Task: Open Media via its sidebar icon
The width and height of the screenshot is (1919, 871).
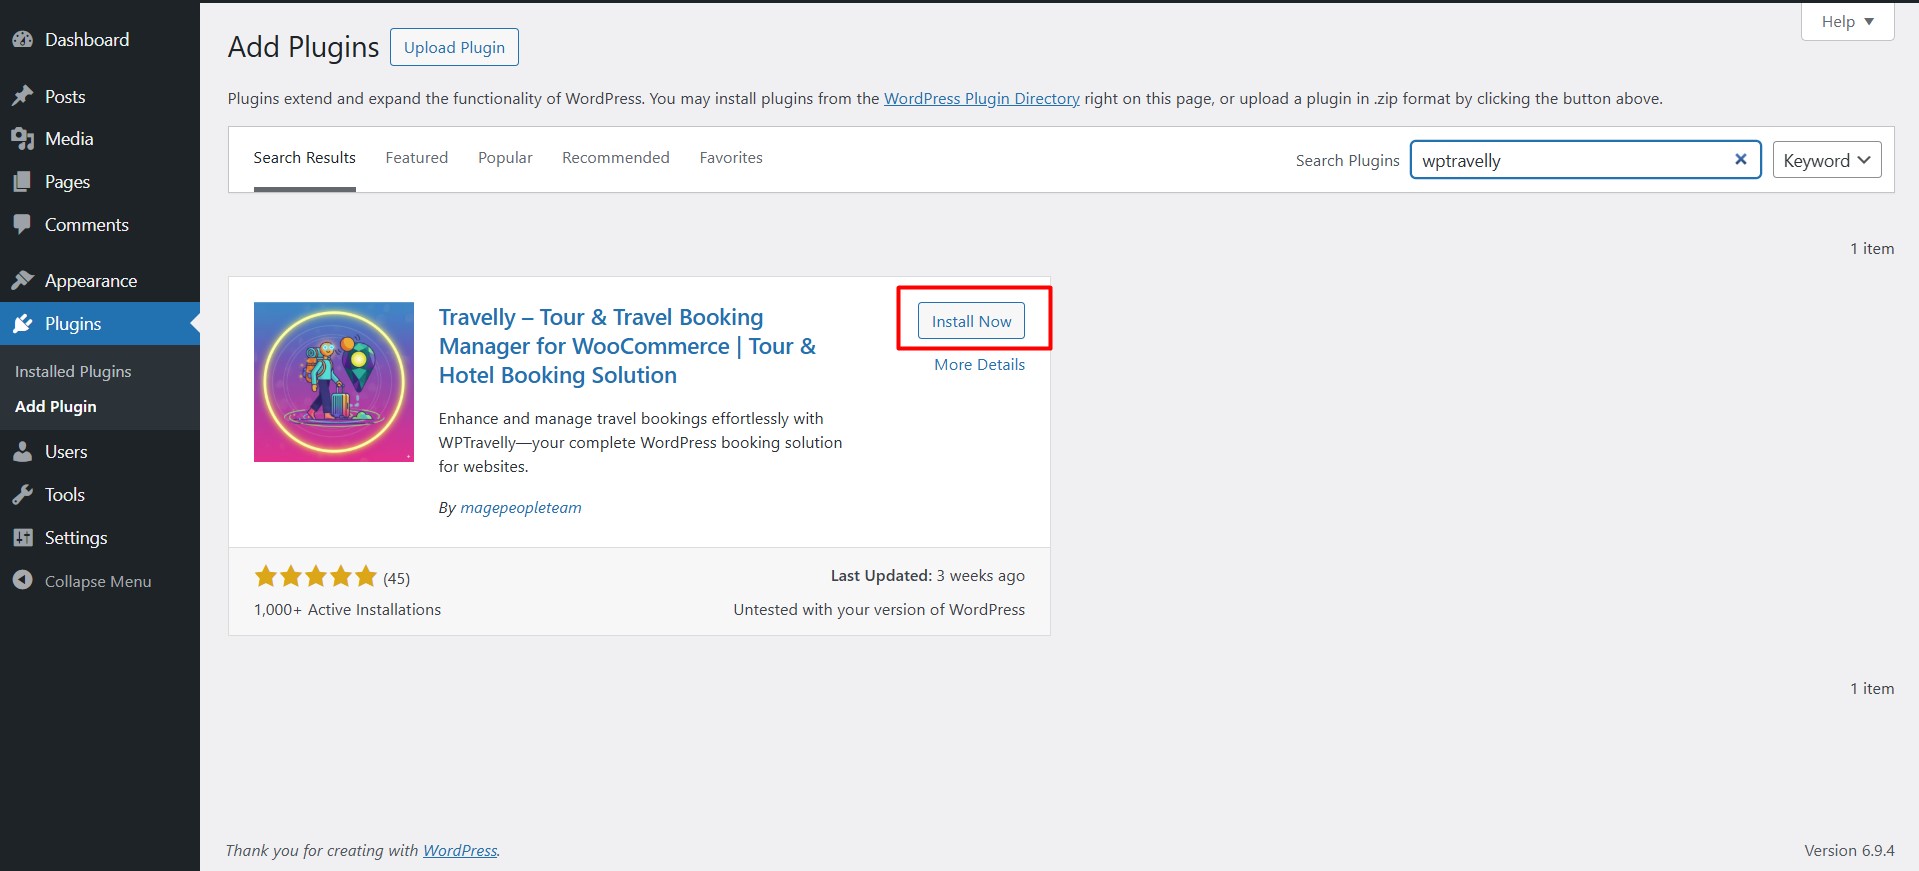Action: [22, 139]
